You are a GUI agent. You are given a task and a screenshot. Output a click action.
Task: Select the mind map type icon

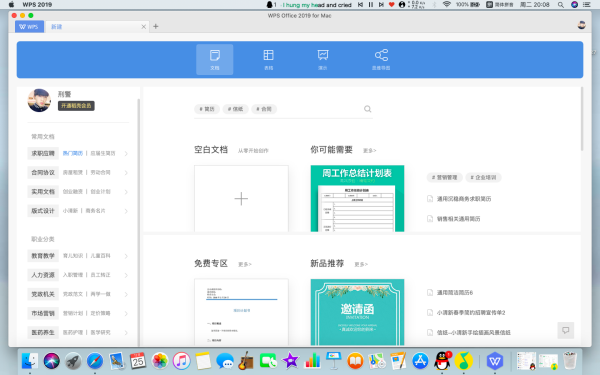point(381,59)
